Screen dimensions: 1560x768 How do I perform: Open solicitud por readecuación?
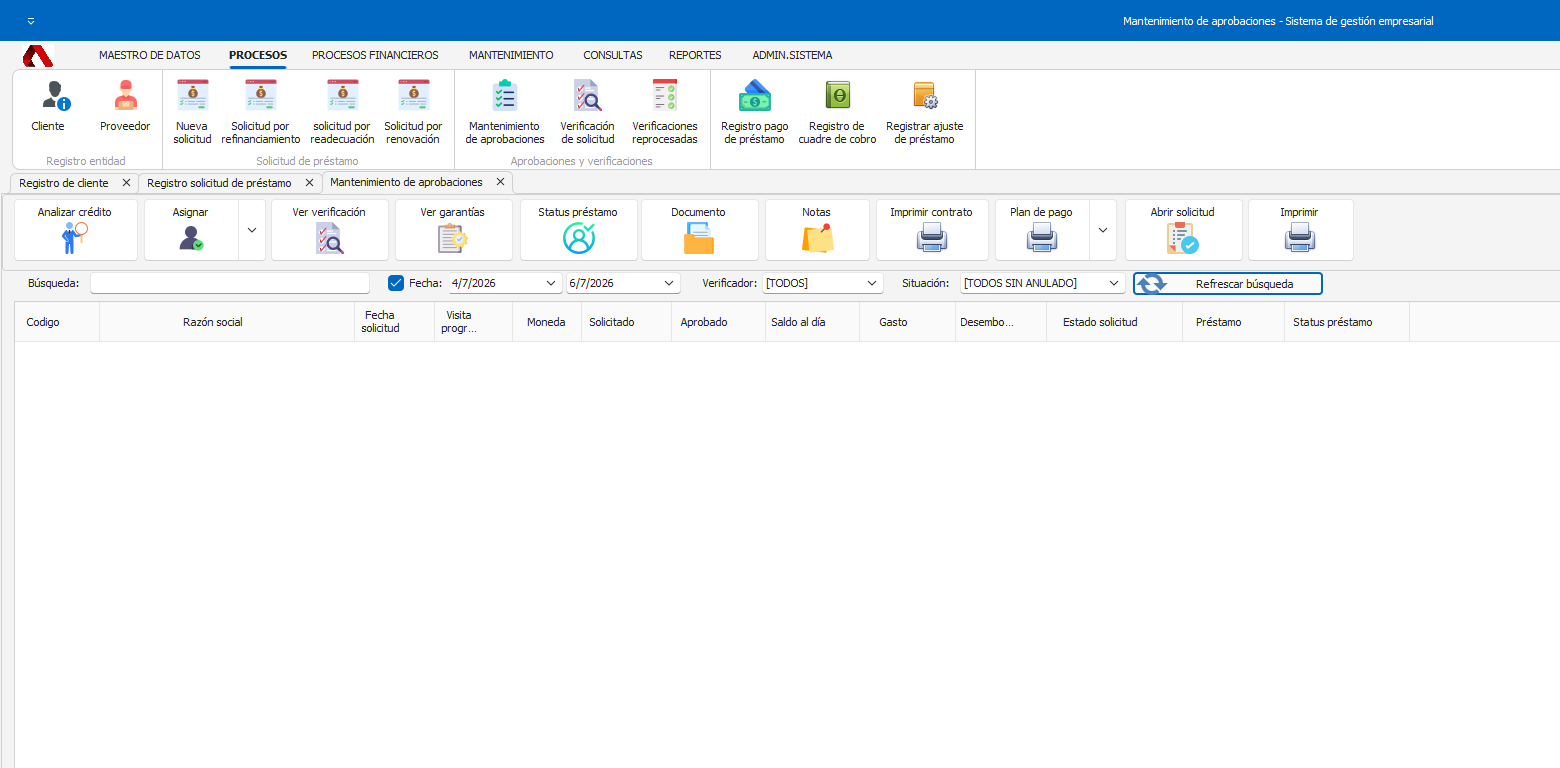(x=342, y=112)
